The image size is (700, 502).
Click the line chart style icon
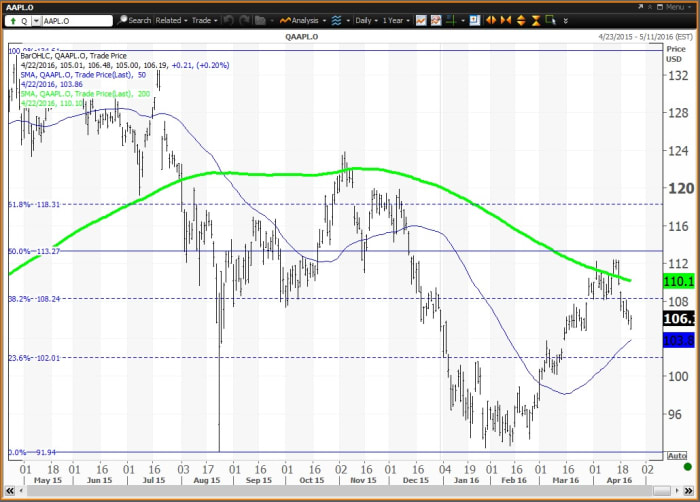[421, 21]
